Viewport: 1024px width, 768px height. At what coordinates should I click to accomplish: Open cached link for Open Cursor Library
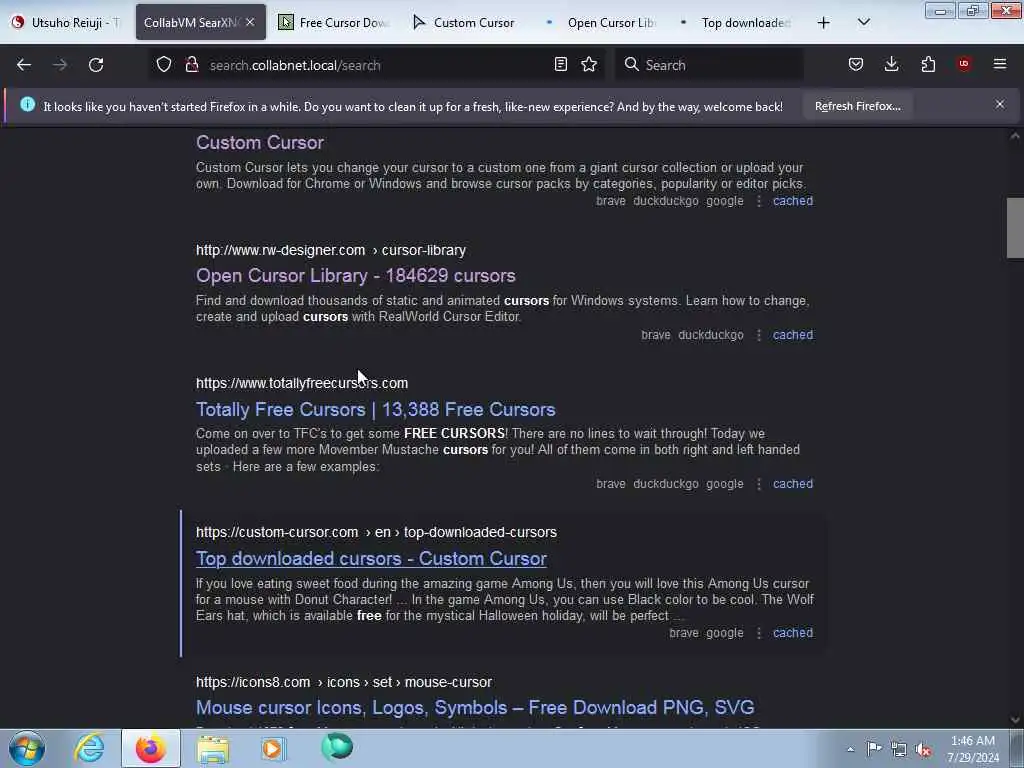(793, 335)
